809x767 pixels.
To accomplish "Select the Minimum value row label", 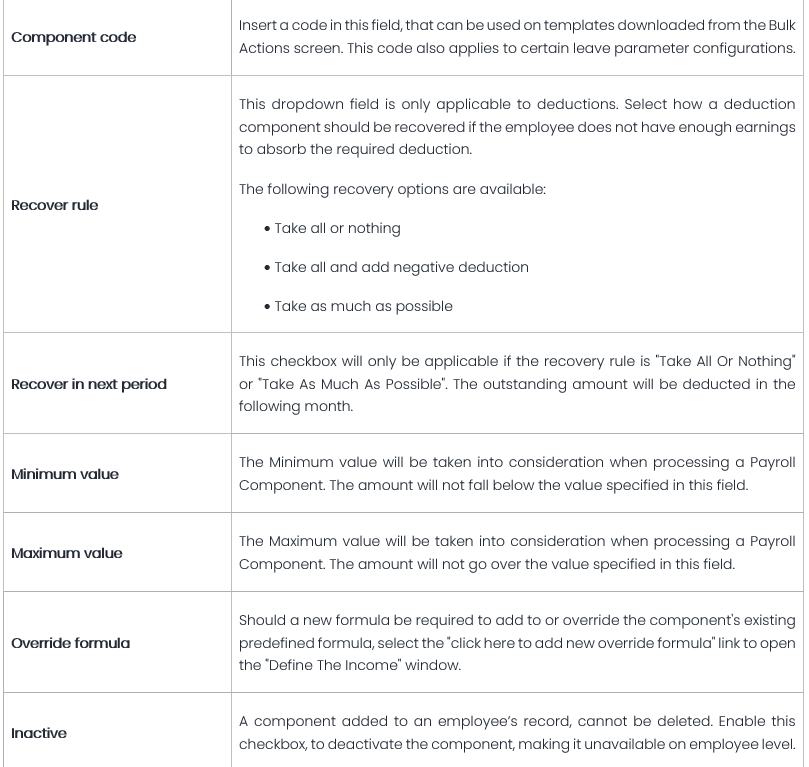I will coord(65,474).
